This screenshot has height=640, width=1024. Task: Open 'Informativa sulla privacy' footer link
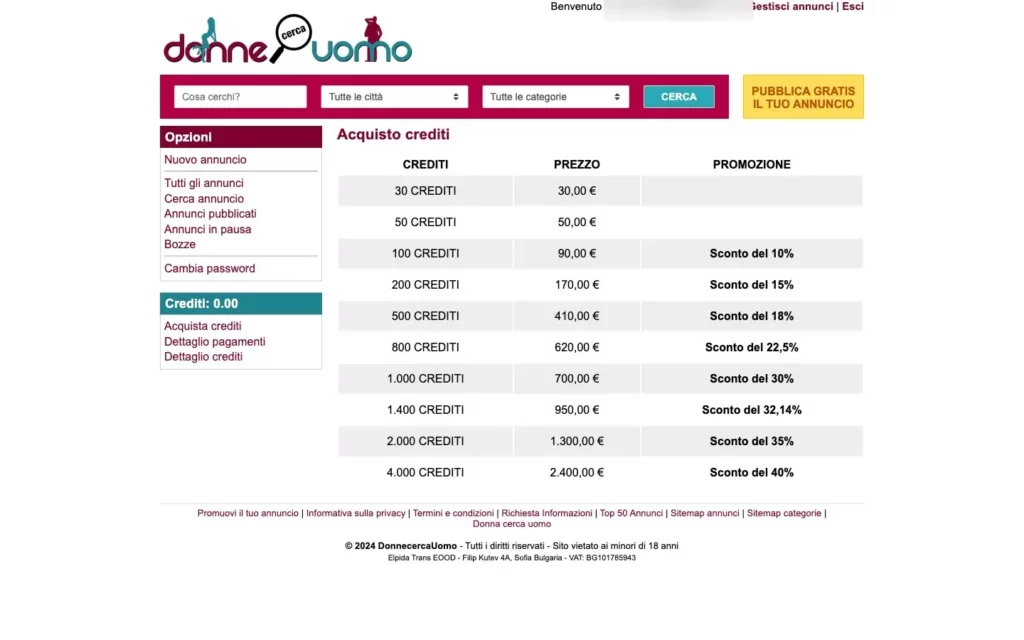coord(356,513)
